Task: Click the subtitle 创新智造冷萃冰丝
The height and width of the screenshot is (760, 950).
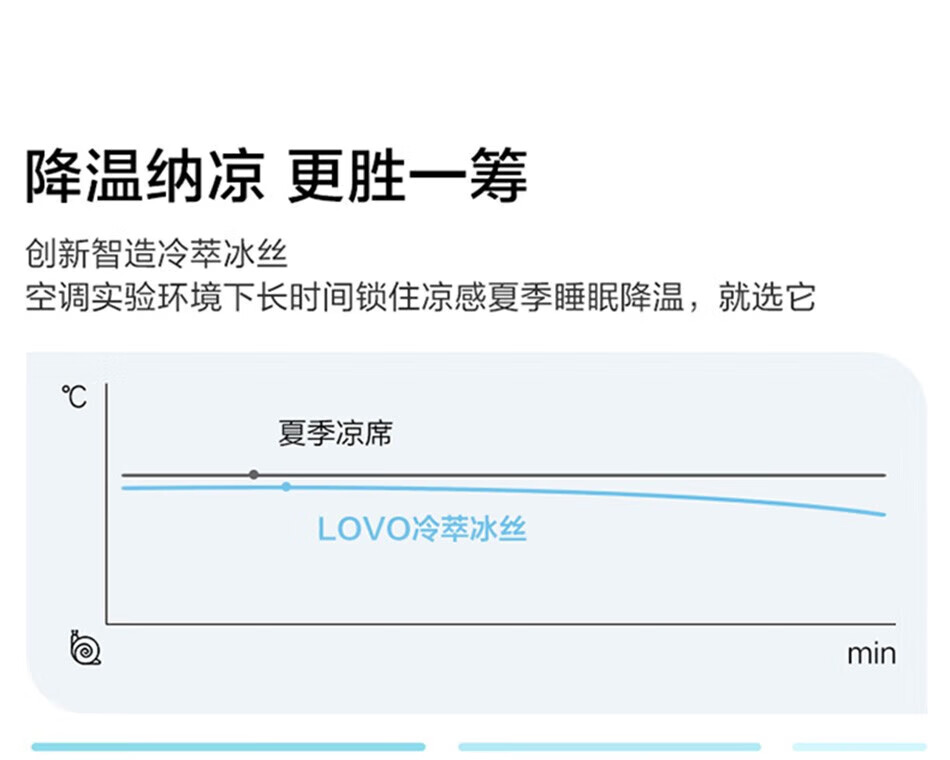Action: pyautogui.click(x=156, y=253)
